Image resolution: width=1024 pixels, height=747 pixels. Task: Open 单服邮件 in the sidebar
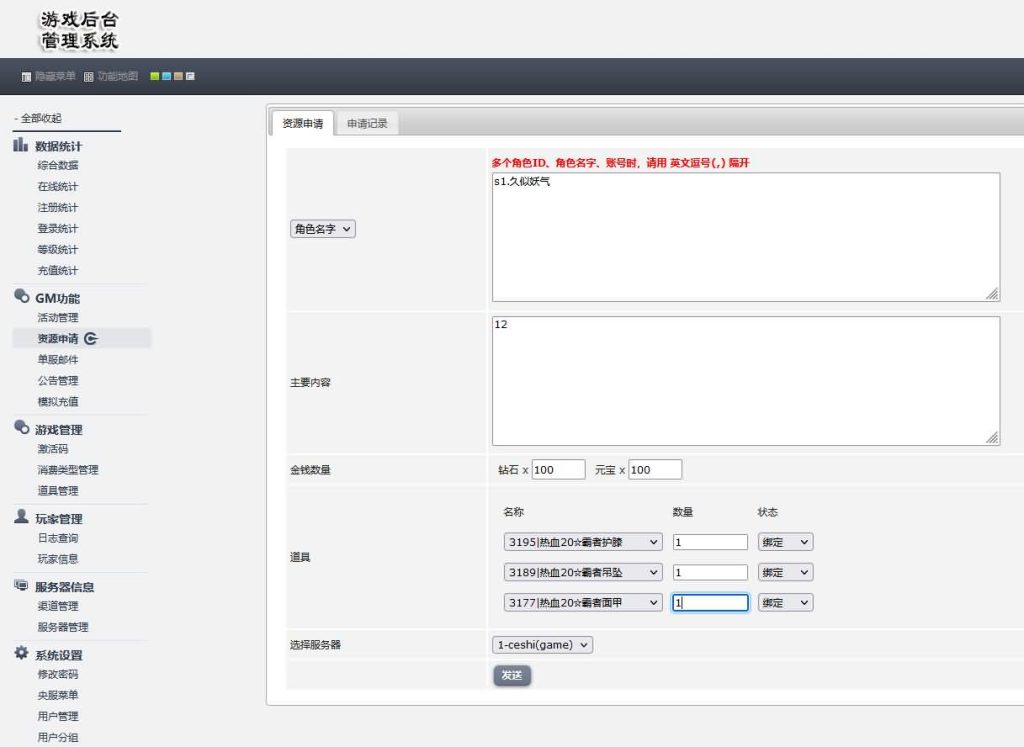coord(58,359)
